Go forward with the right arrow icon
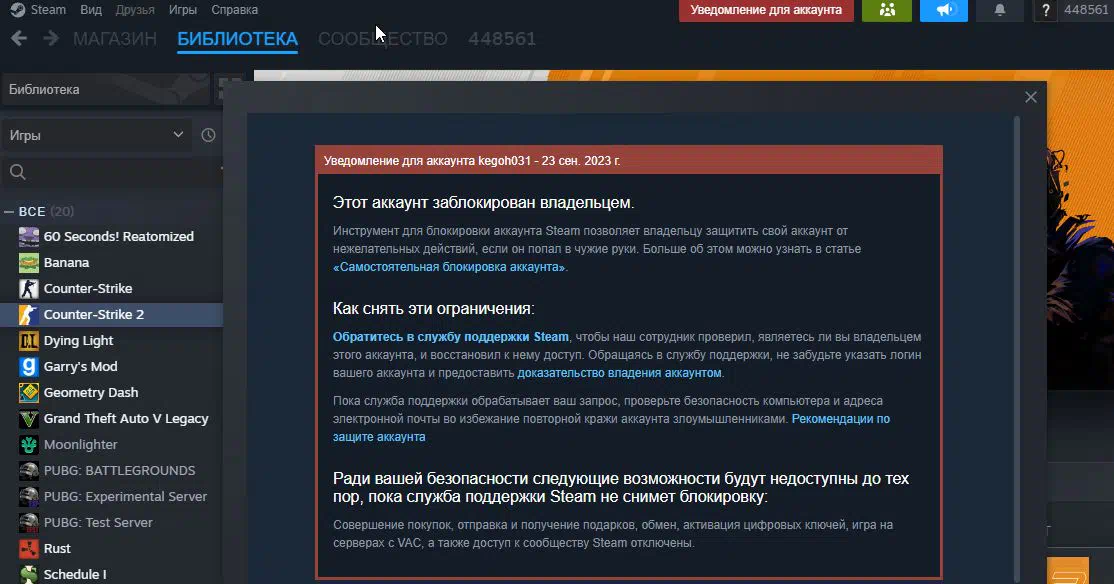This screenshot has height=584, width=1114. (x=50, y=38)
